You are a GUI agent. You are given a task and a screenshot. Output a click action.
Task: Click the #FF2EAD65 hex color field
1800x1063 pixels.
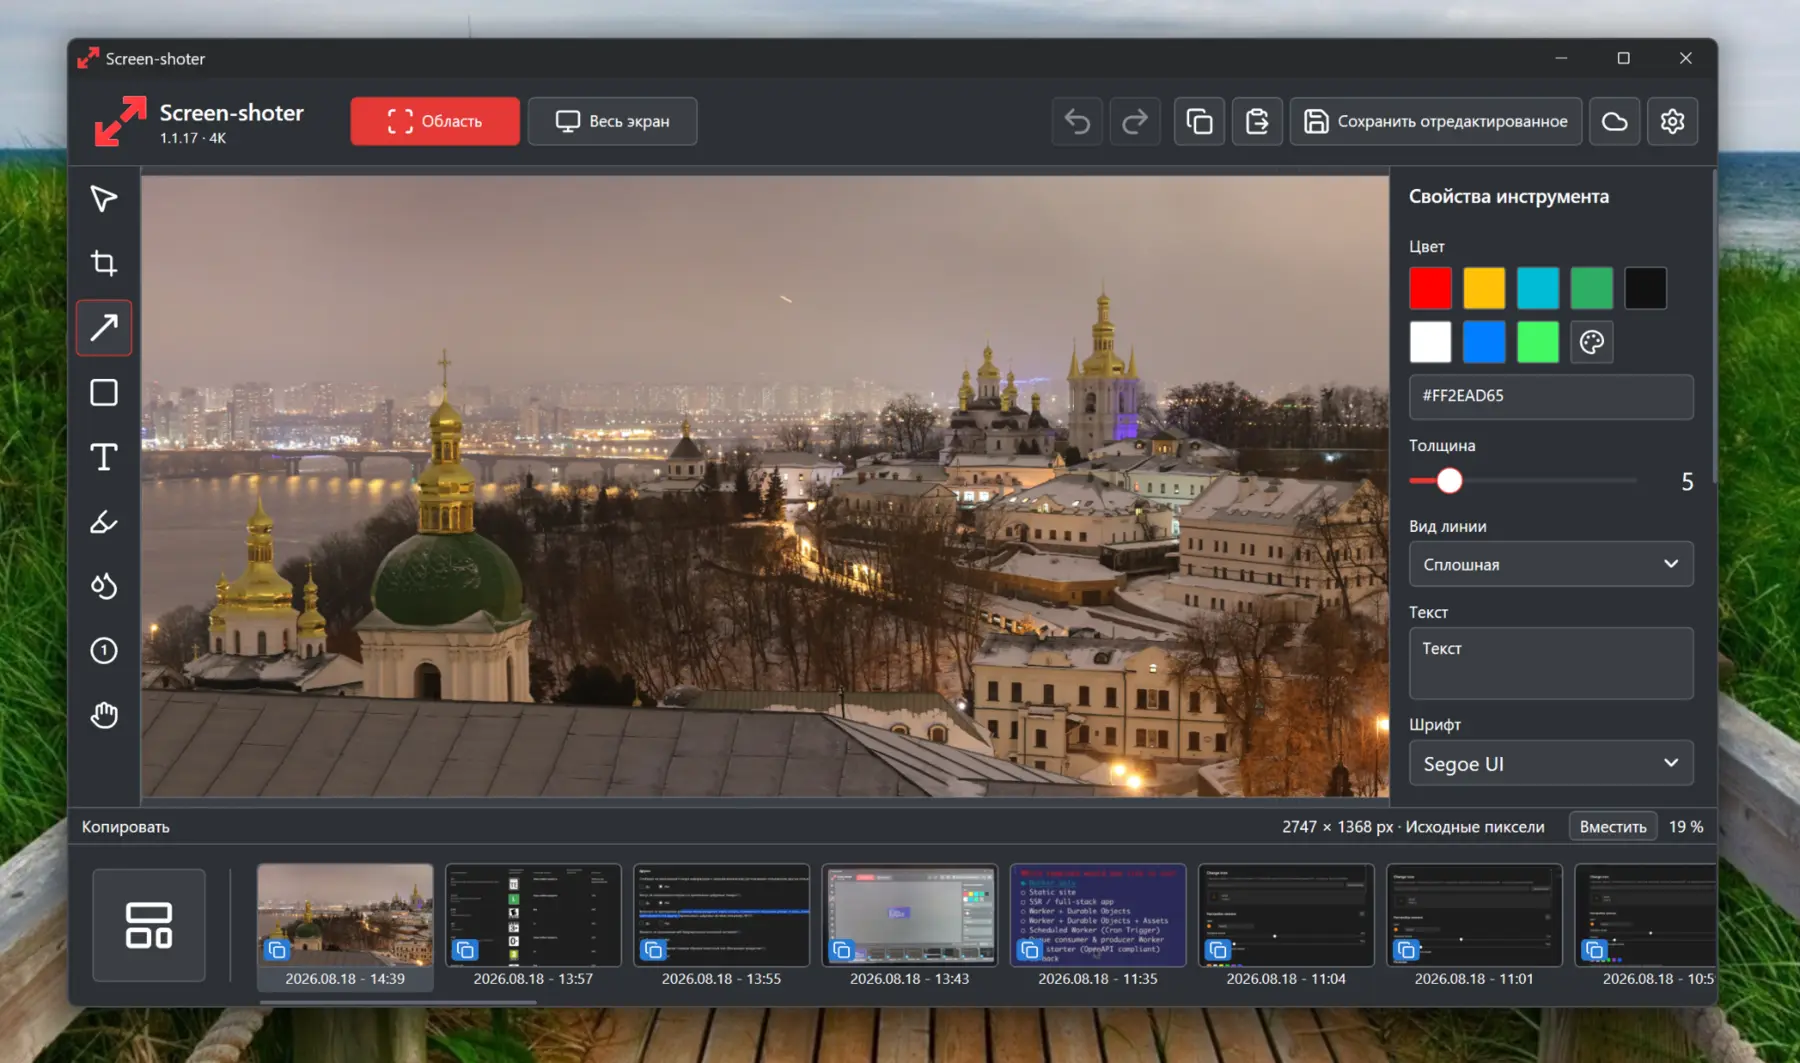(1551, 396)
